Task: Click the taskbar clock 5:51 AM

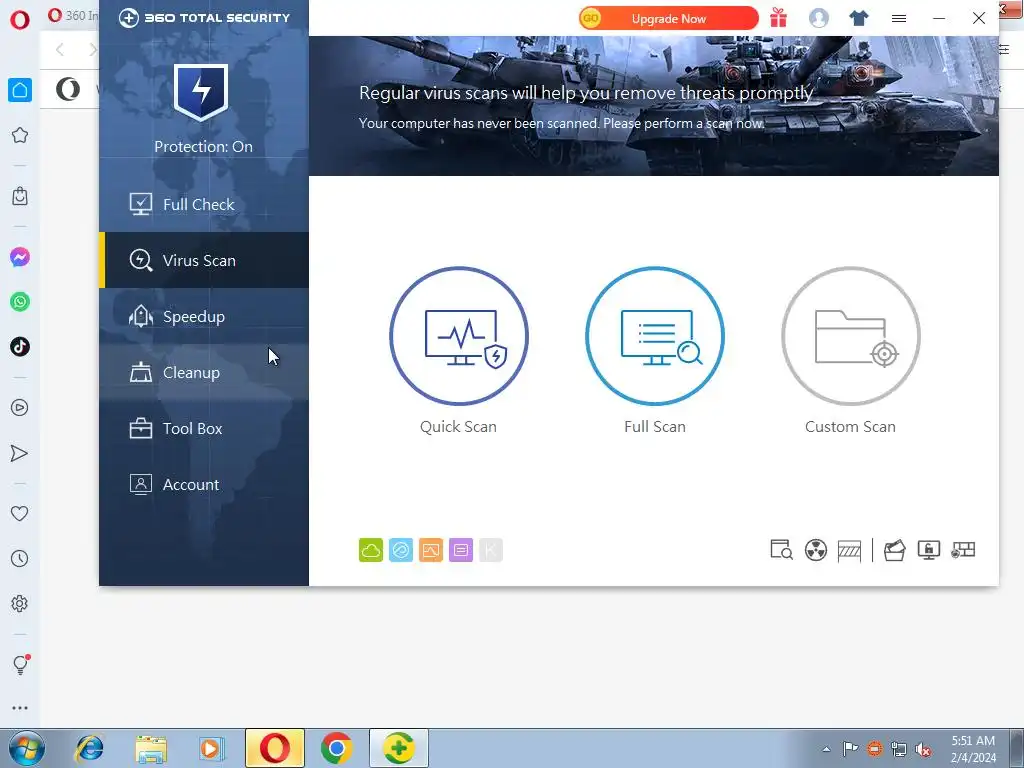Action: pyautogui.click(x=973, y=741)
